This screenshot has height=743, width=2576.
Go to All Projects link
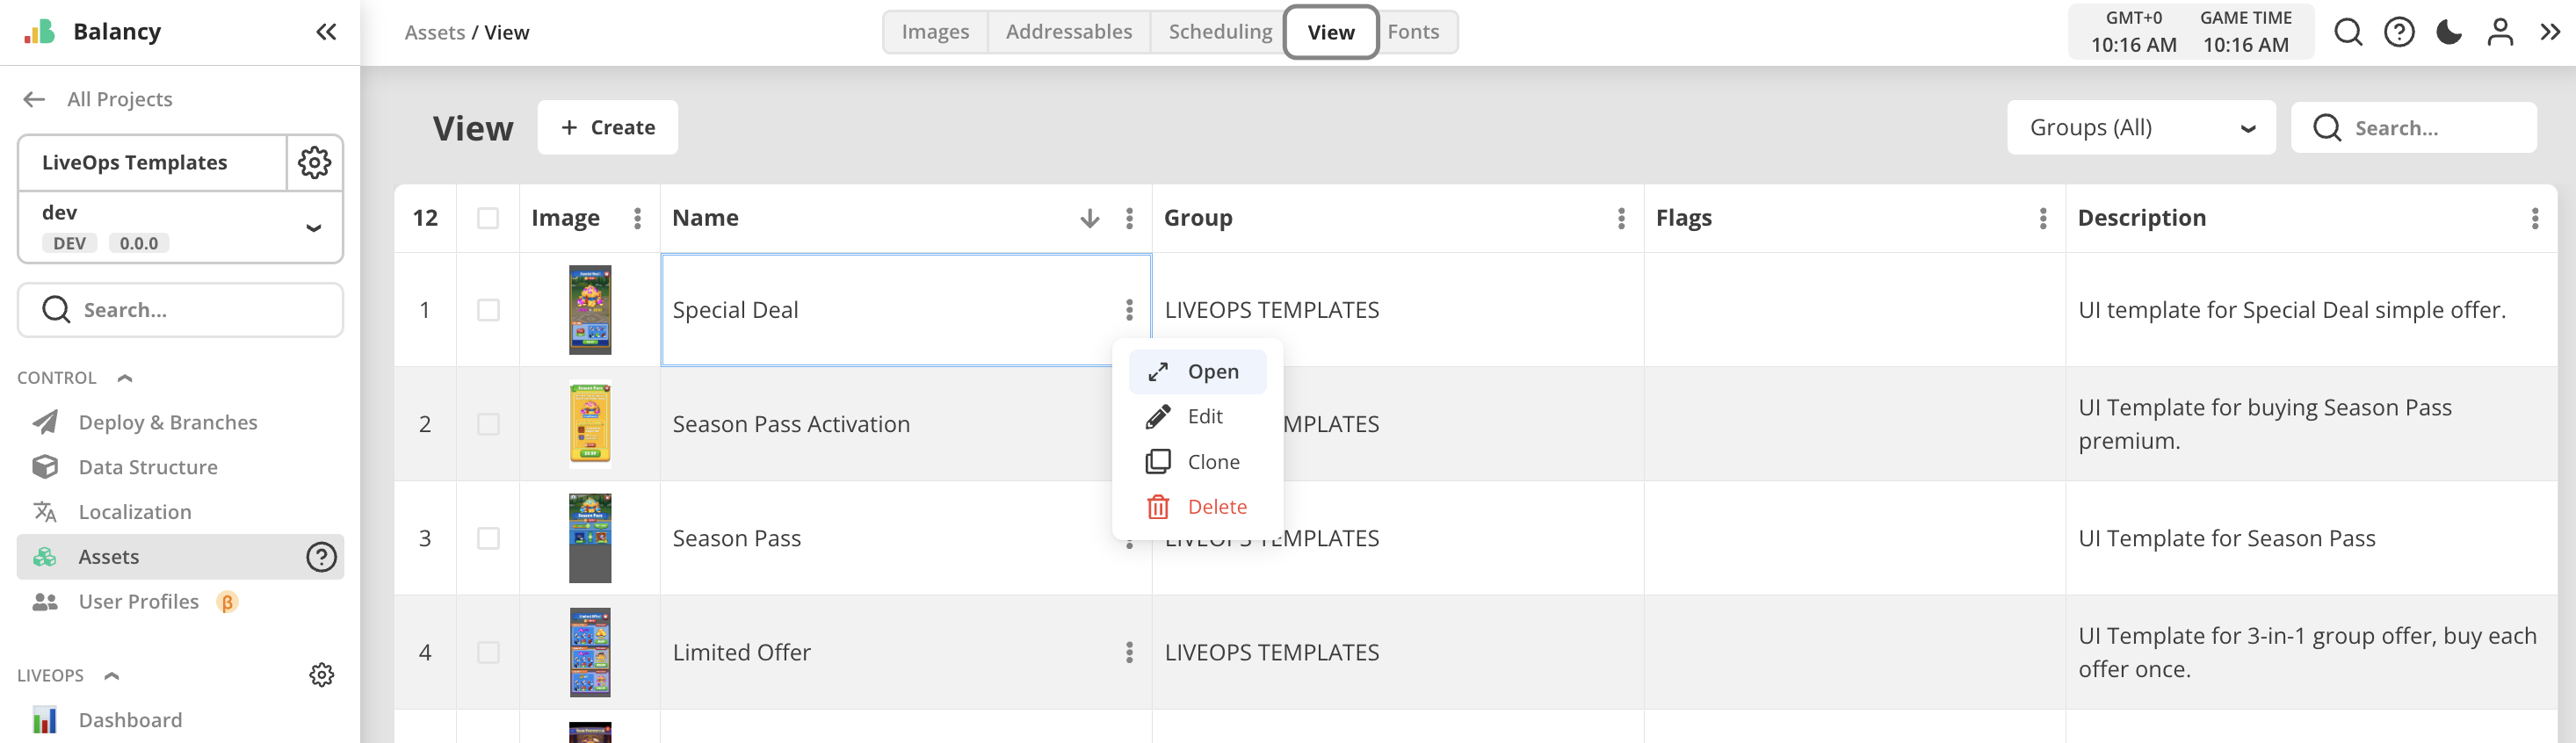tap(120, 99)
